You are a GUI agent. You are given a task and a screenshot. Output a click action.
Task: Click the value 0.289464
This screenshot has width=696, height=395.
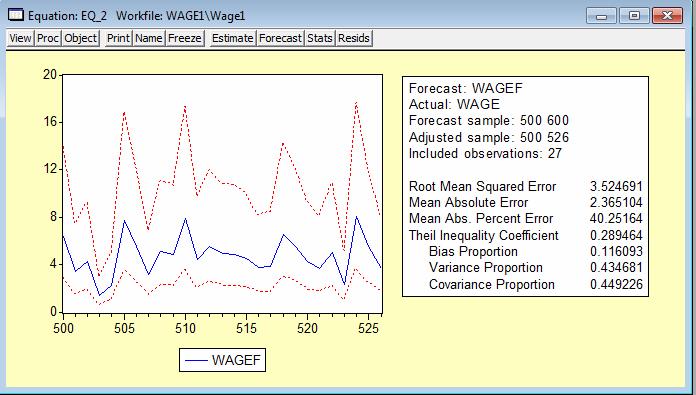(616, 235)
